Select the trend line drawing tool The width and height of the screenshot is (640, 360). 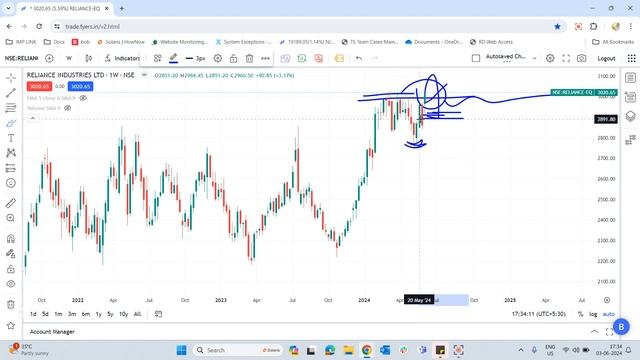(x=11, y=93)
